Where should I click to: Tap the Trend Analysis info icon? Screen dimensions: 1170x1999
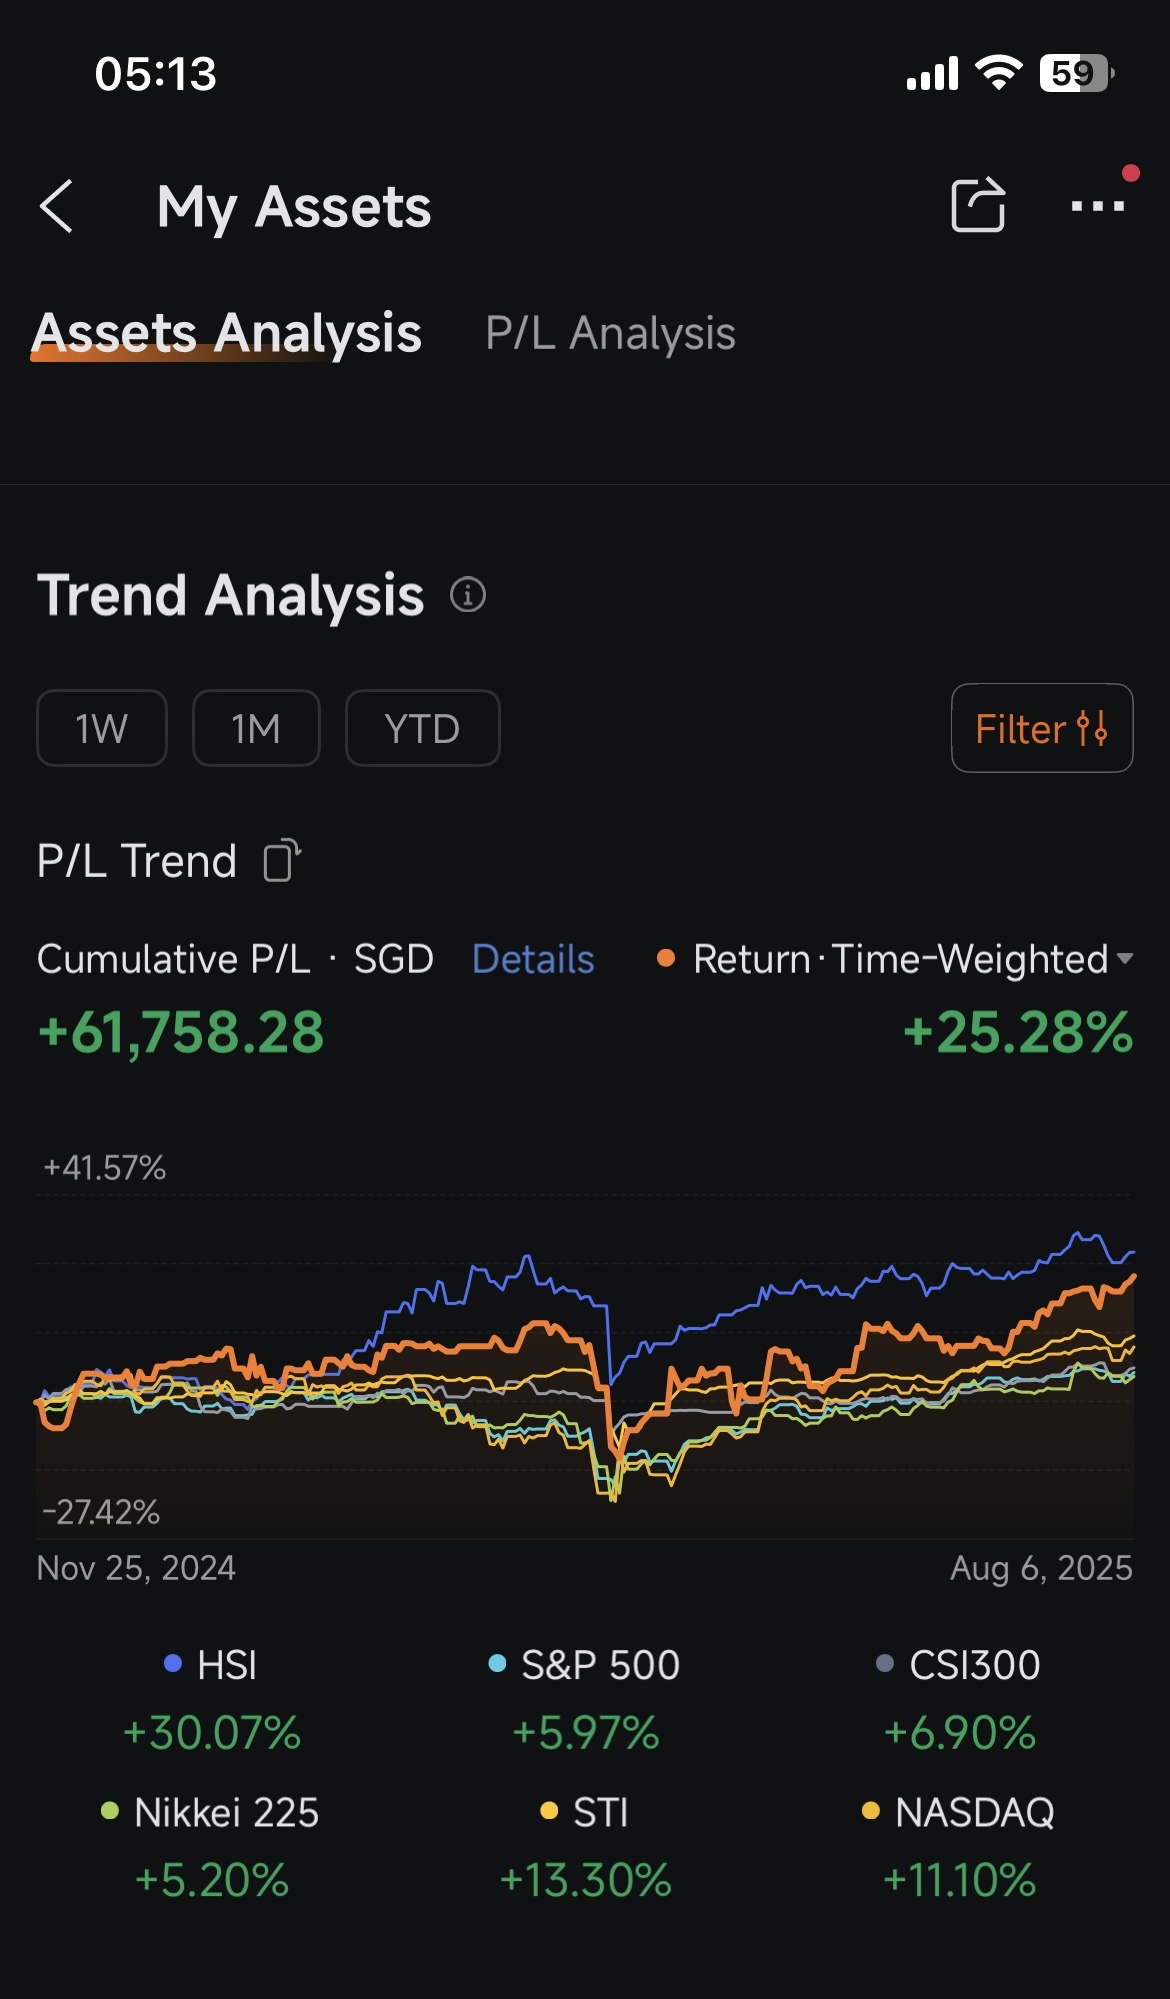[468, 595]
